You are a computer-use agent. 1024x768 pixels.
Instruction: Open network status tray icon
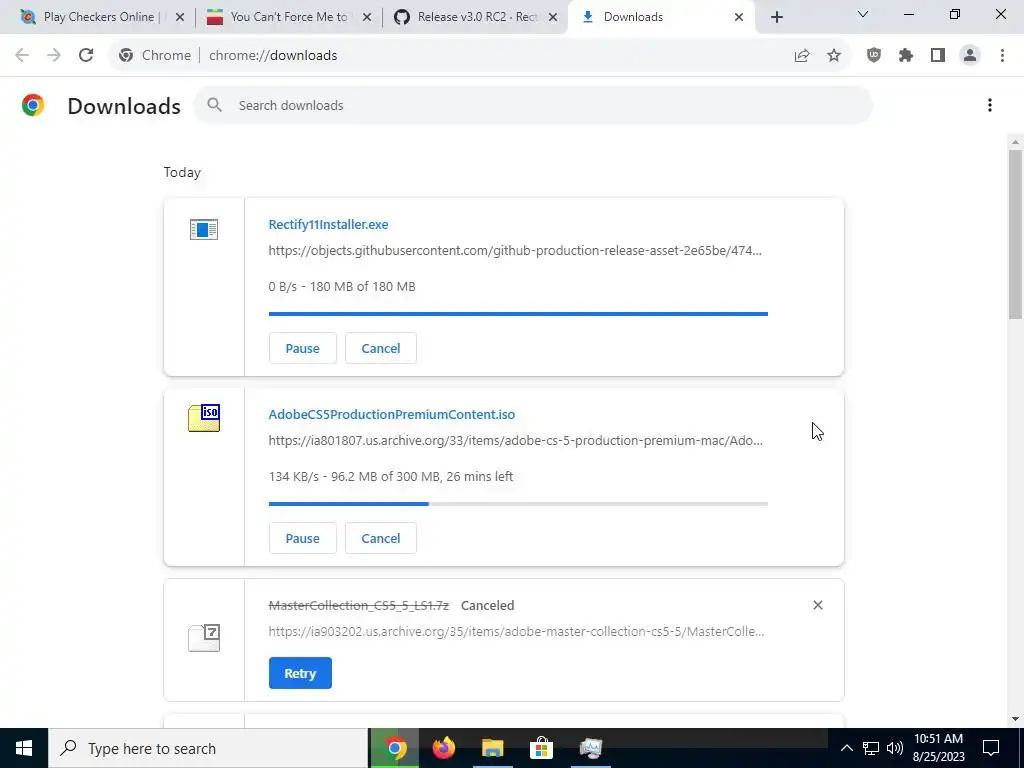click(x=871, y=748)
